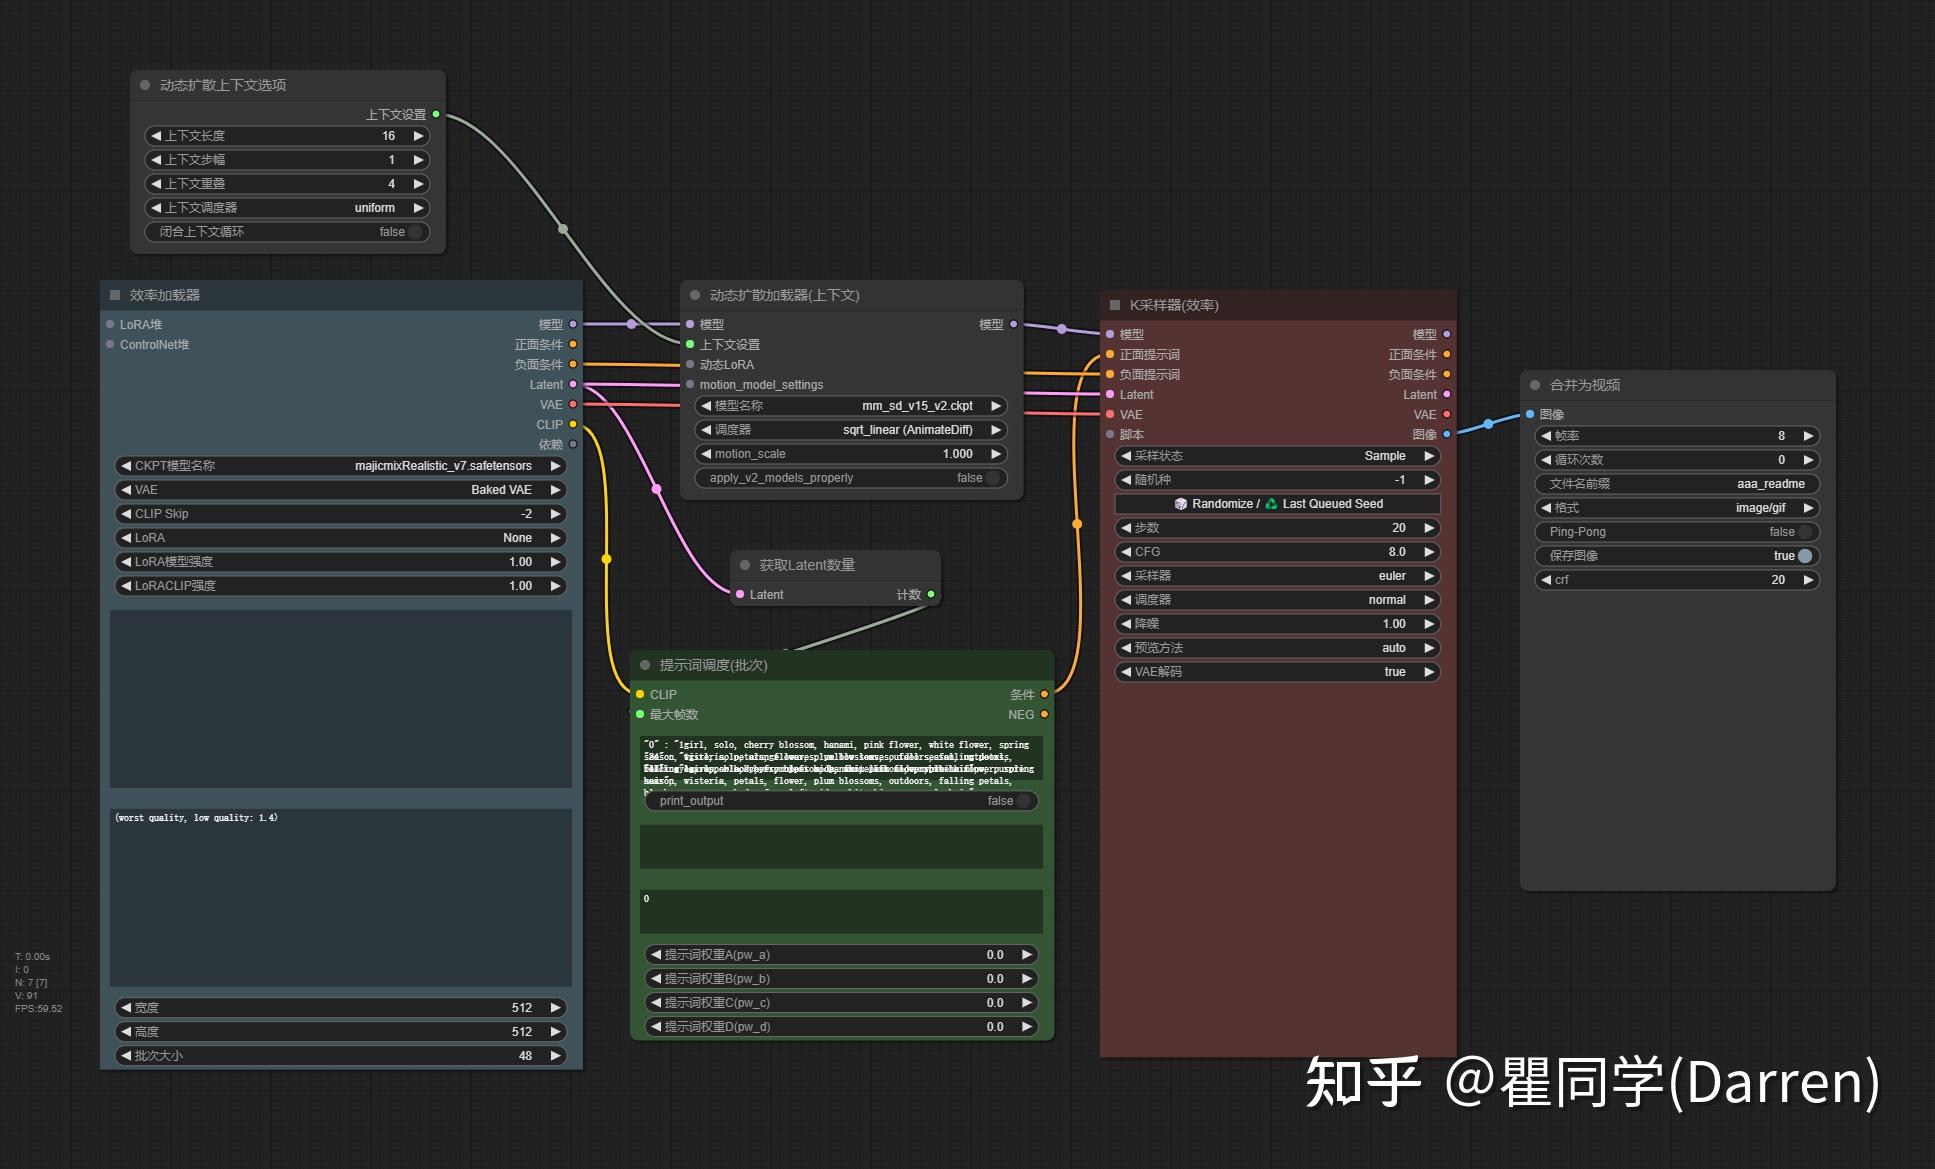Viewport: 1935px width, 1169px height.
Task: Increase 步数 with the right arrow
Action: [x=1429, y=528]
